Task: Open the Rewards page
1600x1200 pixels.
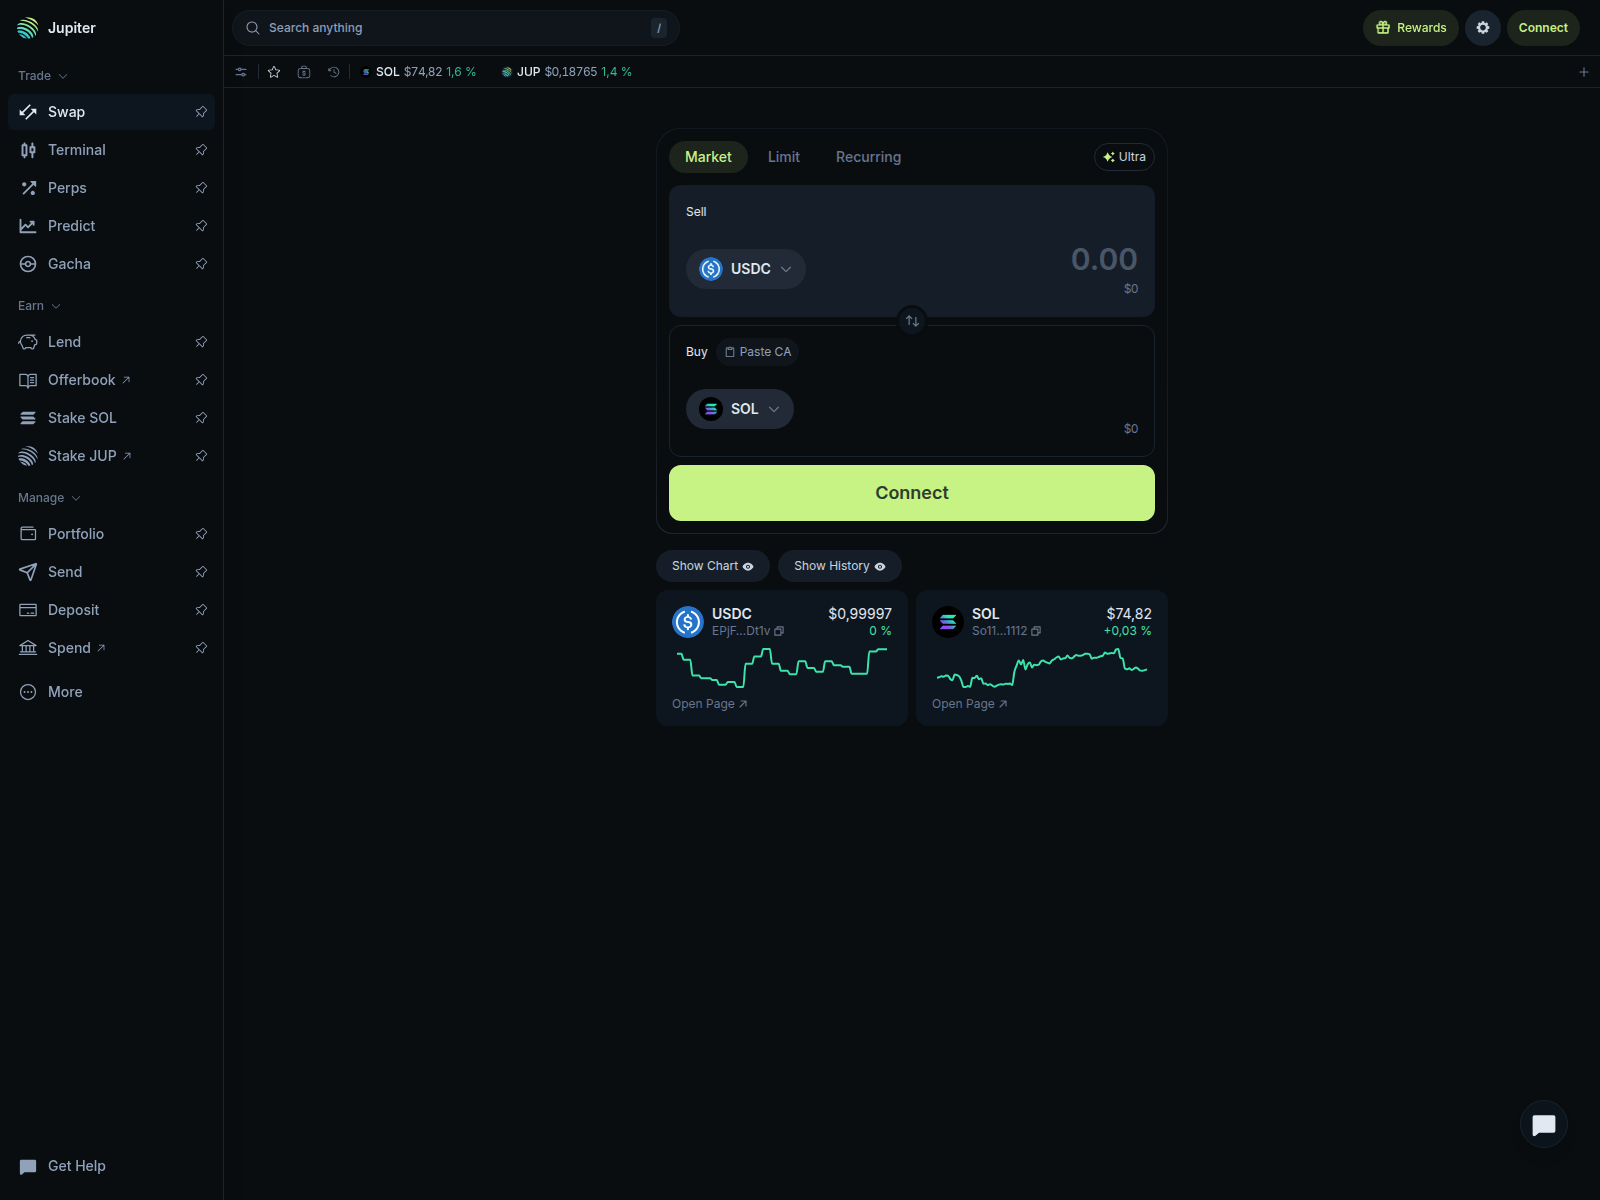Action: [1411, 28]
